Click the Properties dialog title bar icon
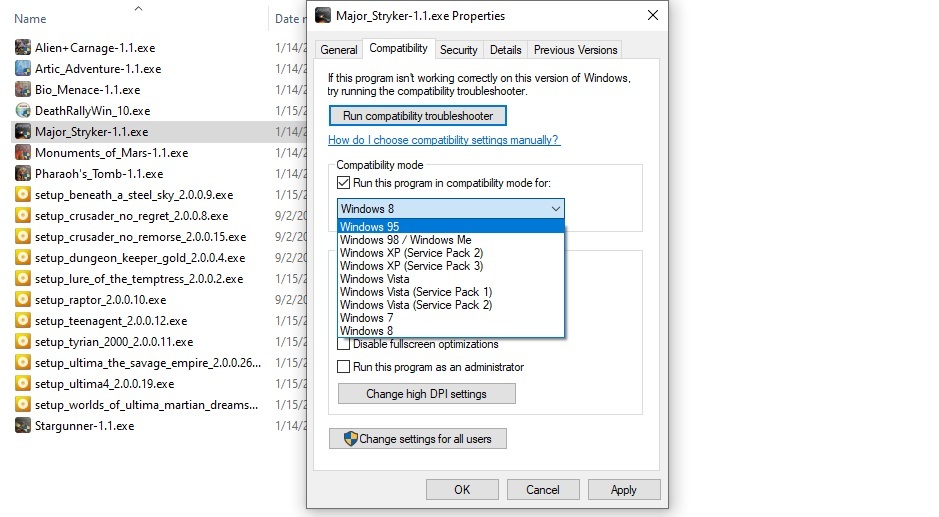The height and width of the screenshot is (517, 939). [x=323, y=16]
